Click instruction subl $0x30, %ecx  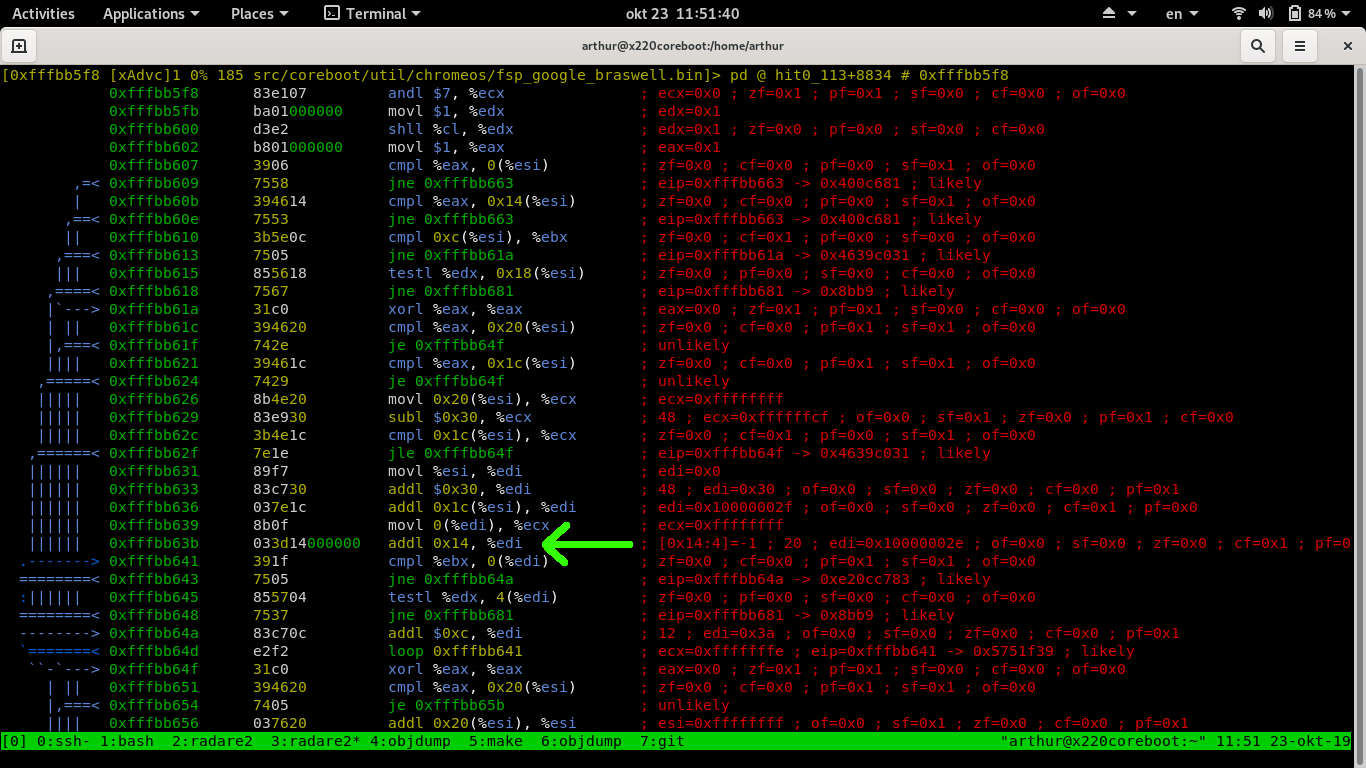coord(460,417)
